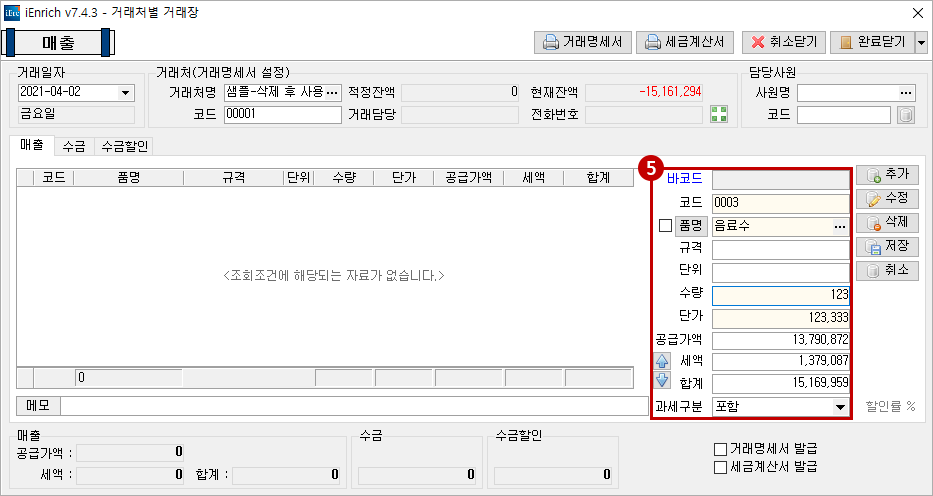Click the 삭제 button
The image size is (933, 496).
887,223
